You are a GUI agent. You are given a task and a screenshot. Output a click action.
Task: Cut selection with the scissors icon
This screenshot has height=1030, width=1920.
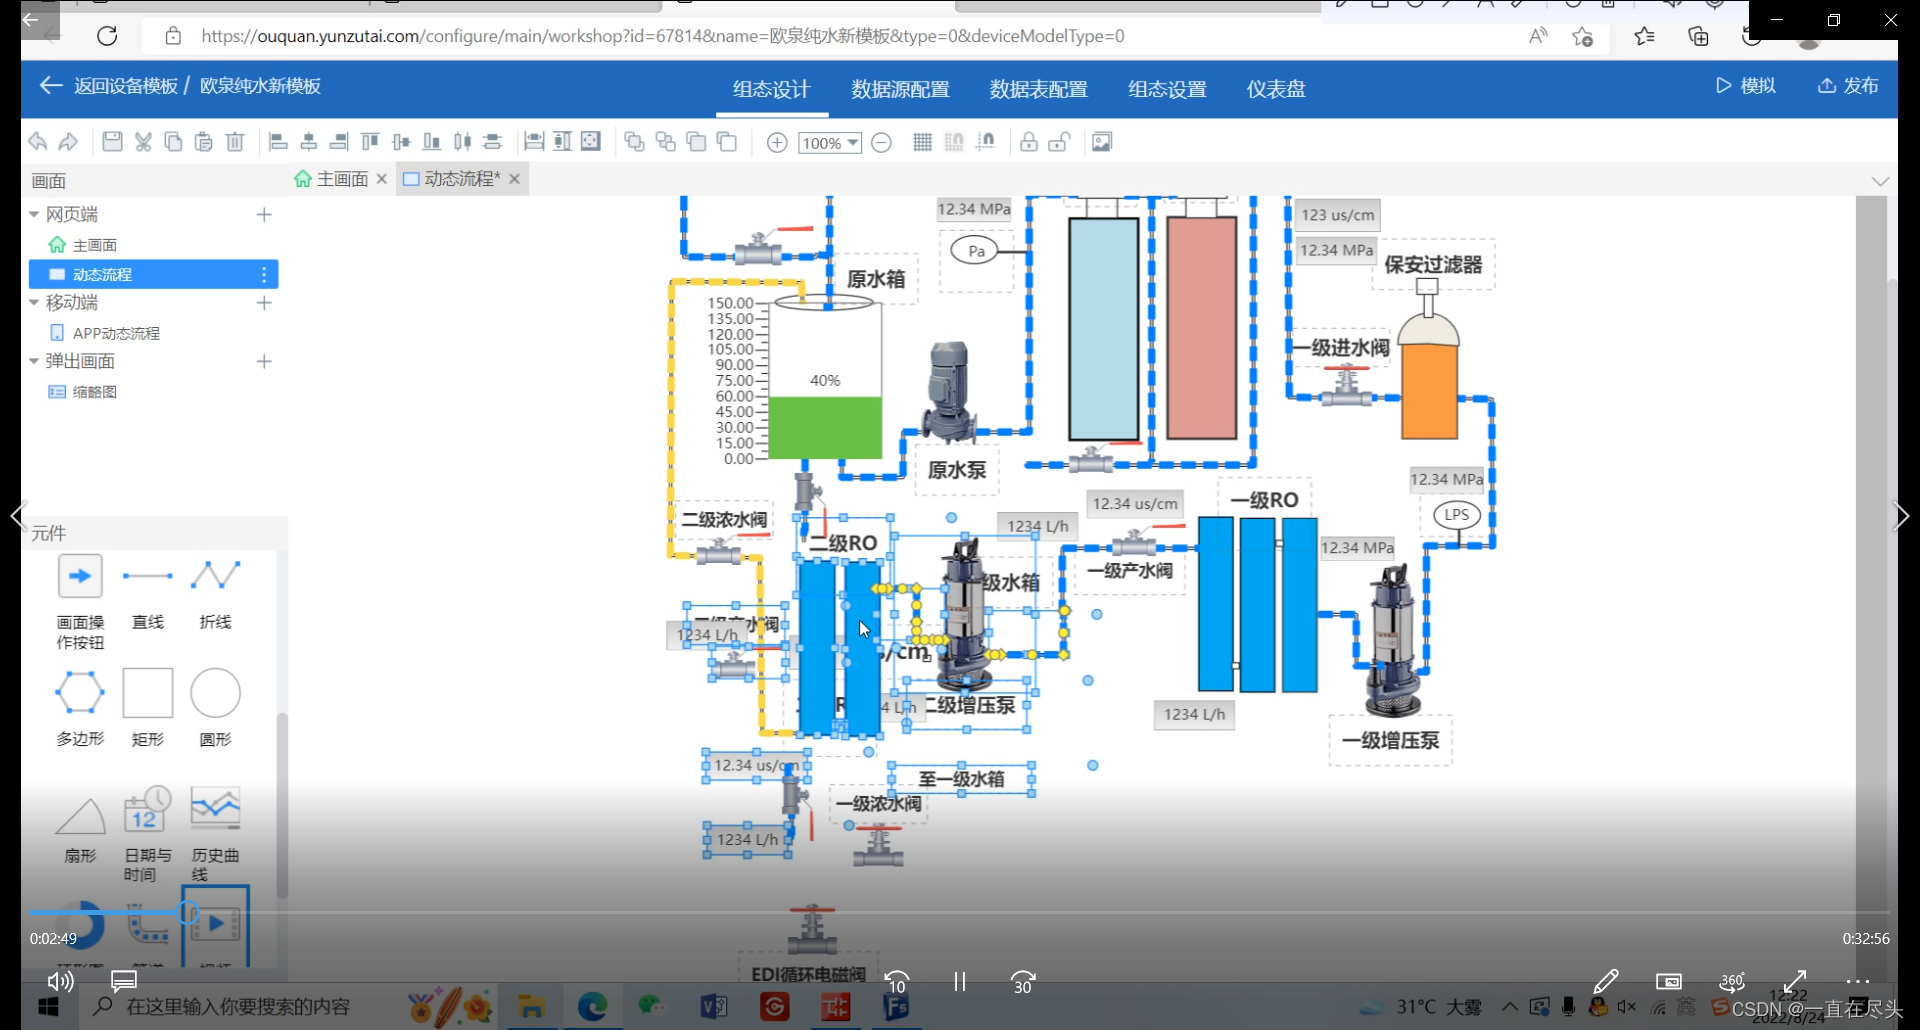pyautogui.click(x=143, y=142)
